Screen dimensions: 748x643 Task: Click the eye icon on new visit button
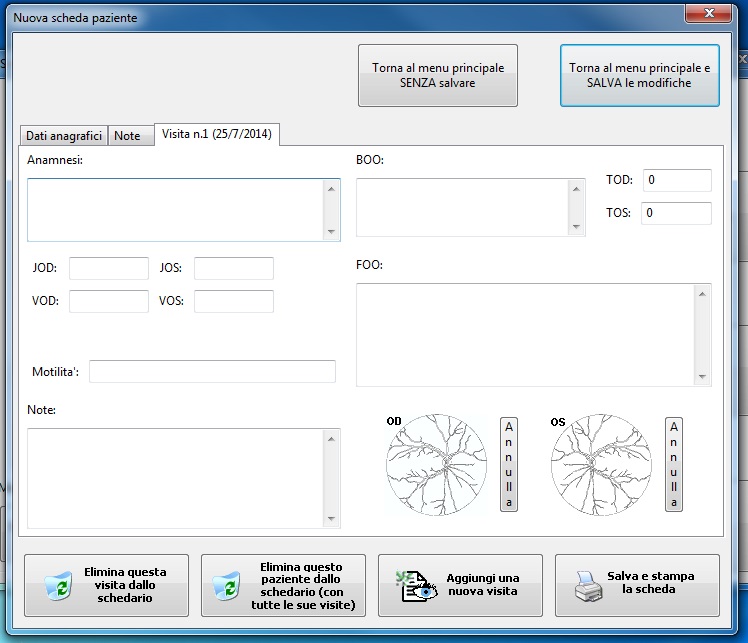point(415,586)
